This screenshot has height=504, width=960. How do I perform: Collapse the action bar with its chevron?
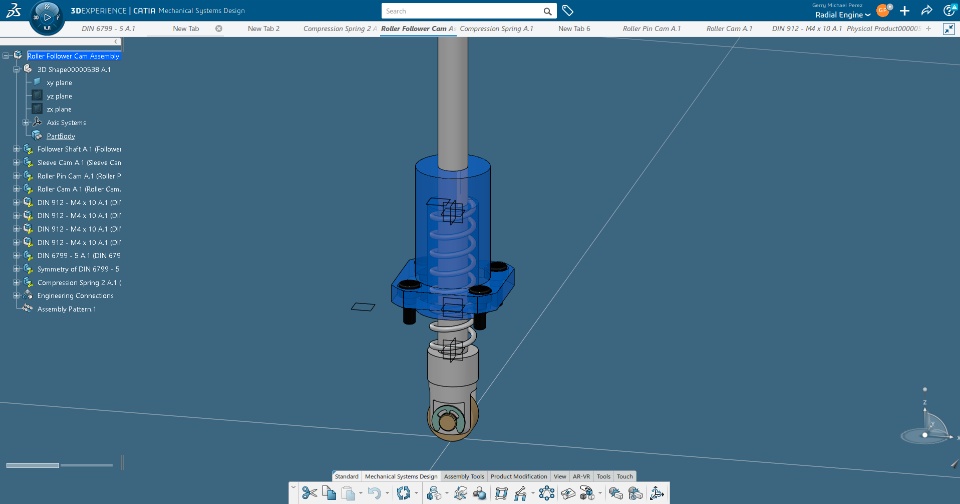pyautogui.click(x=293, y=488)
